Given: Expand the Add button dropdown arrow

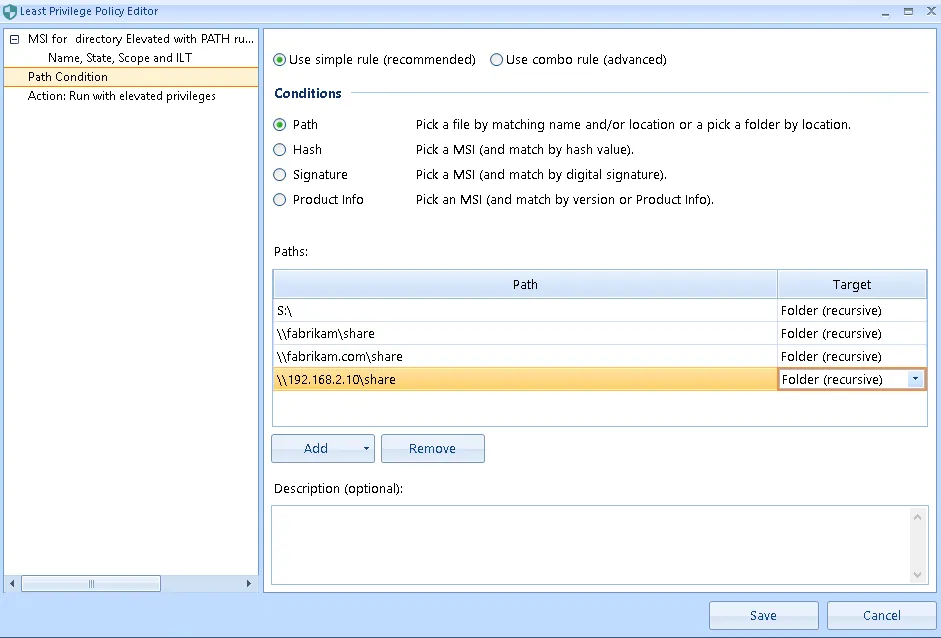Looking at the screenshot, I should click(366, 449).
